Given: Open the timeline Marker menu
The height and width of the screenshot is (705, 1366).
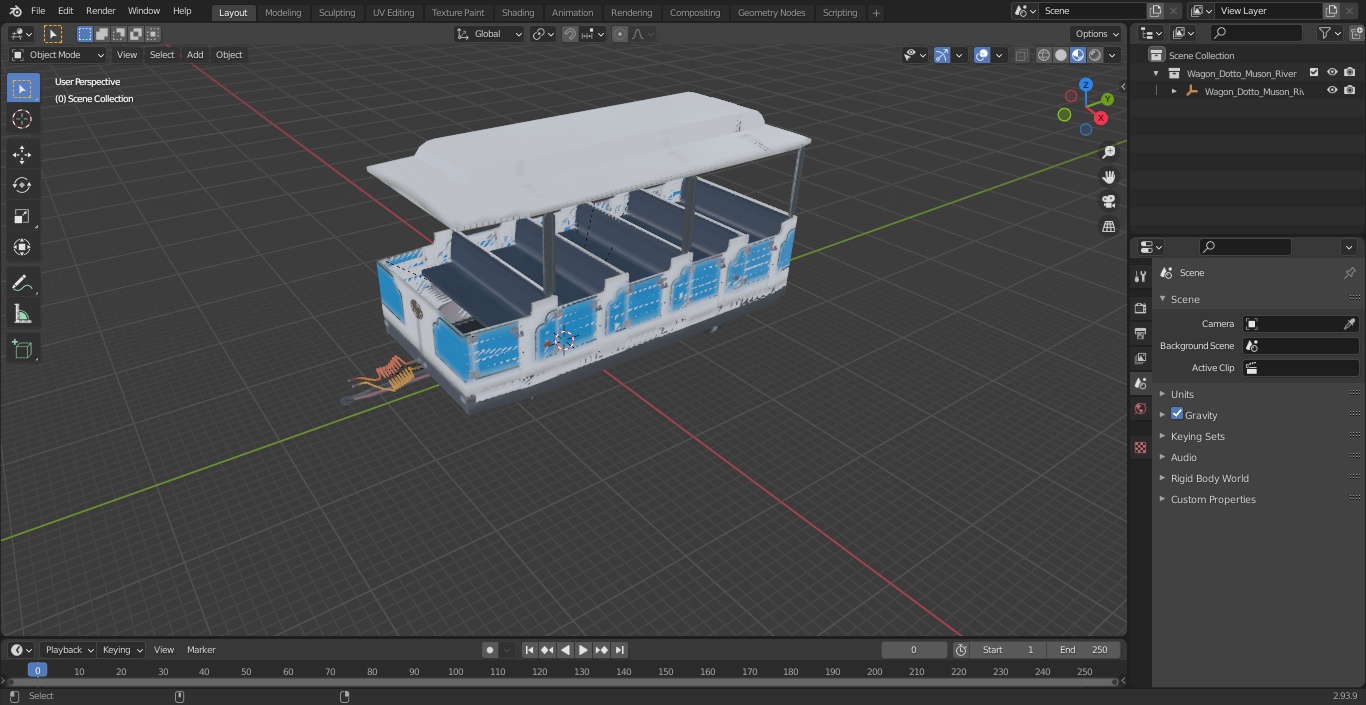Looking at the screenshot, I should 201,650.
